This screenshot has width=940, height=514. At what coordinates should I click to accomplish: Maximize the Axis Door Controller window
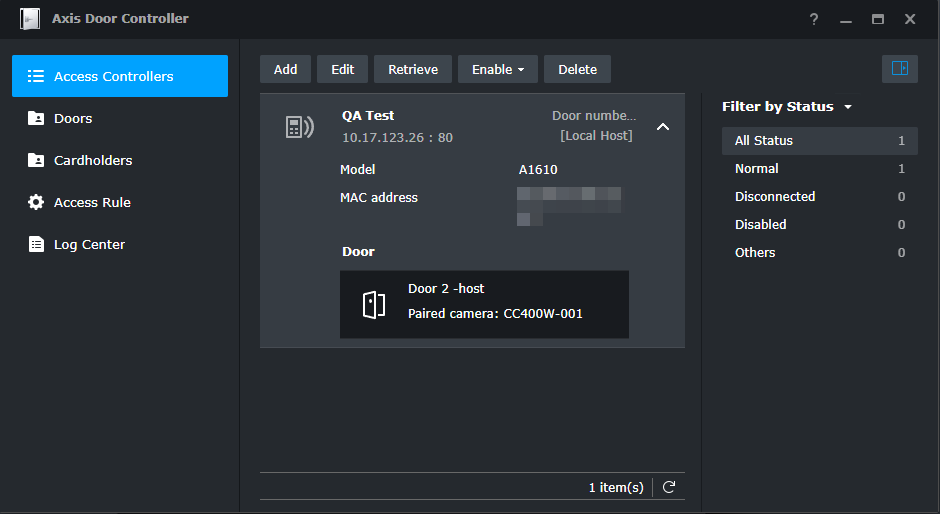tap(878, 19)
